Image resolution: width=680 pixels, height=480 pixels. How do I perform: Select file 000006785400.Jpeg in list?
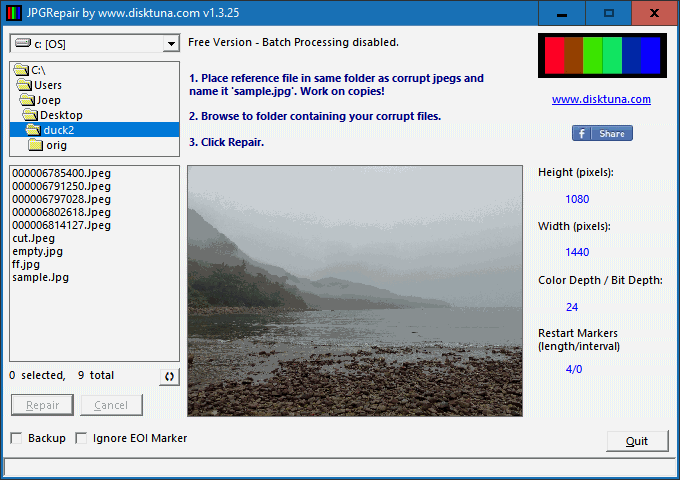(x=61, y=173)
